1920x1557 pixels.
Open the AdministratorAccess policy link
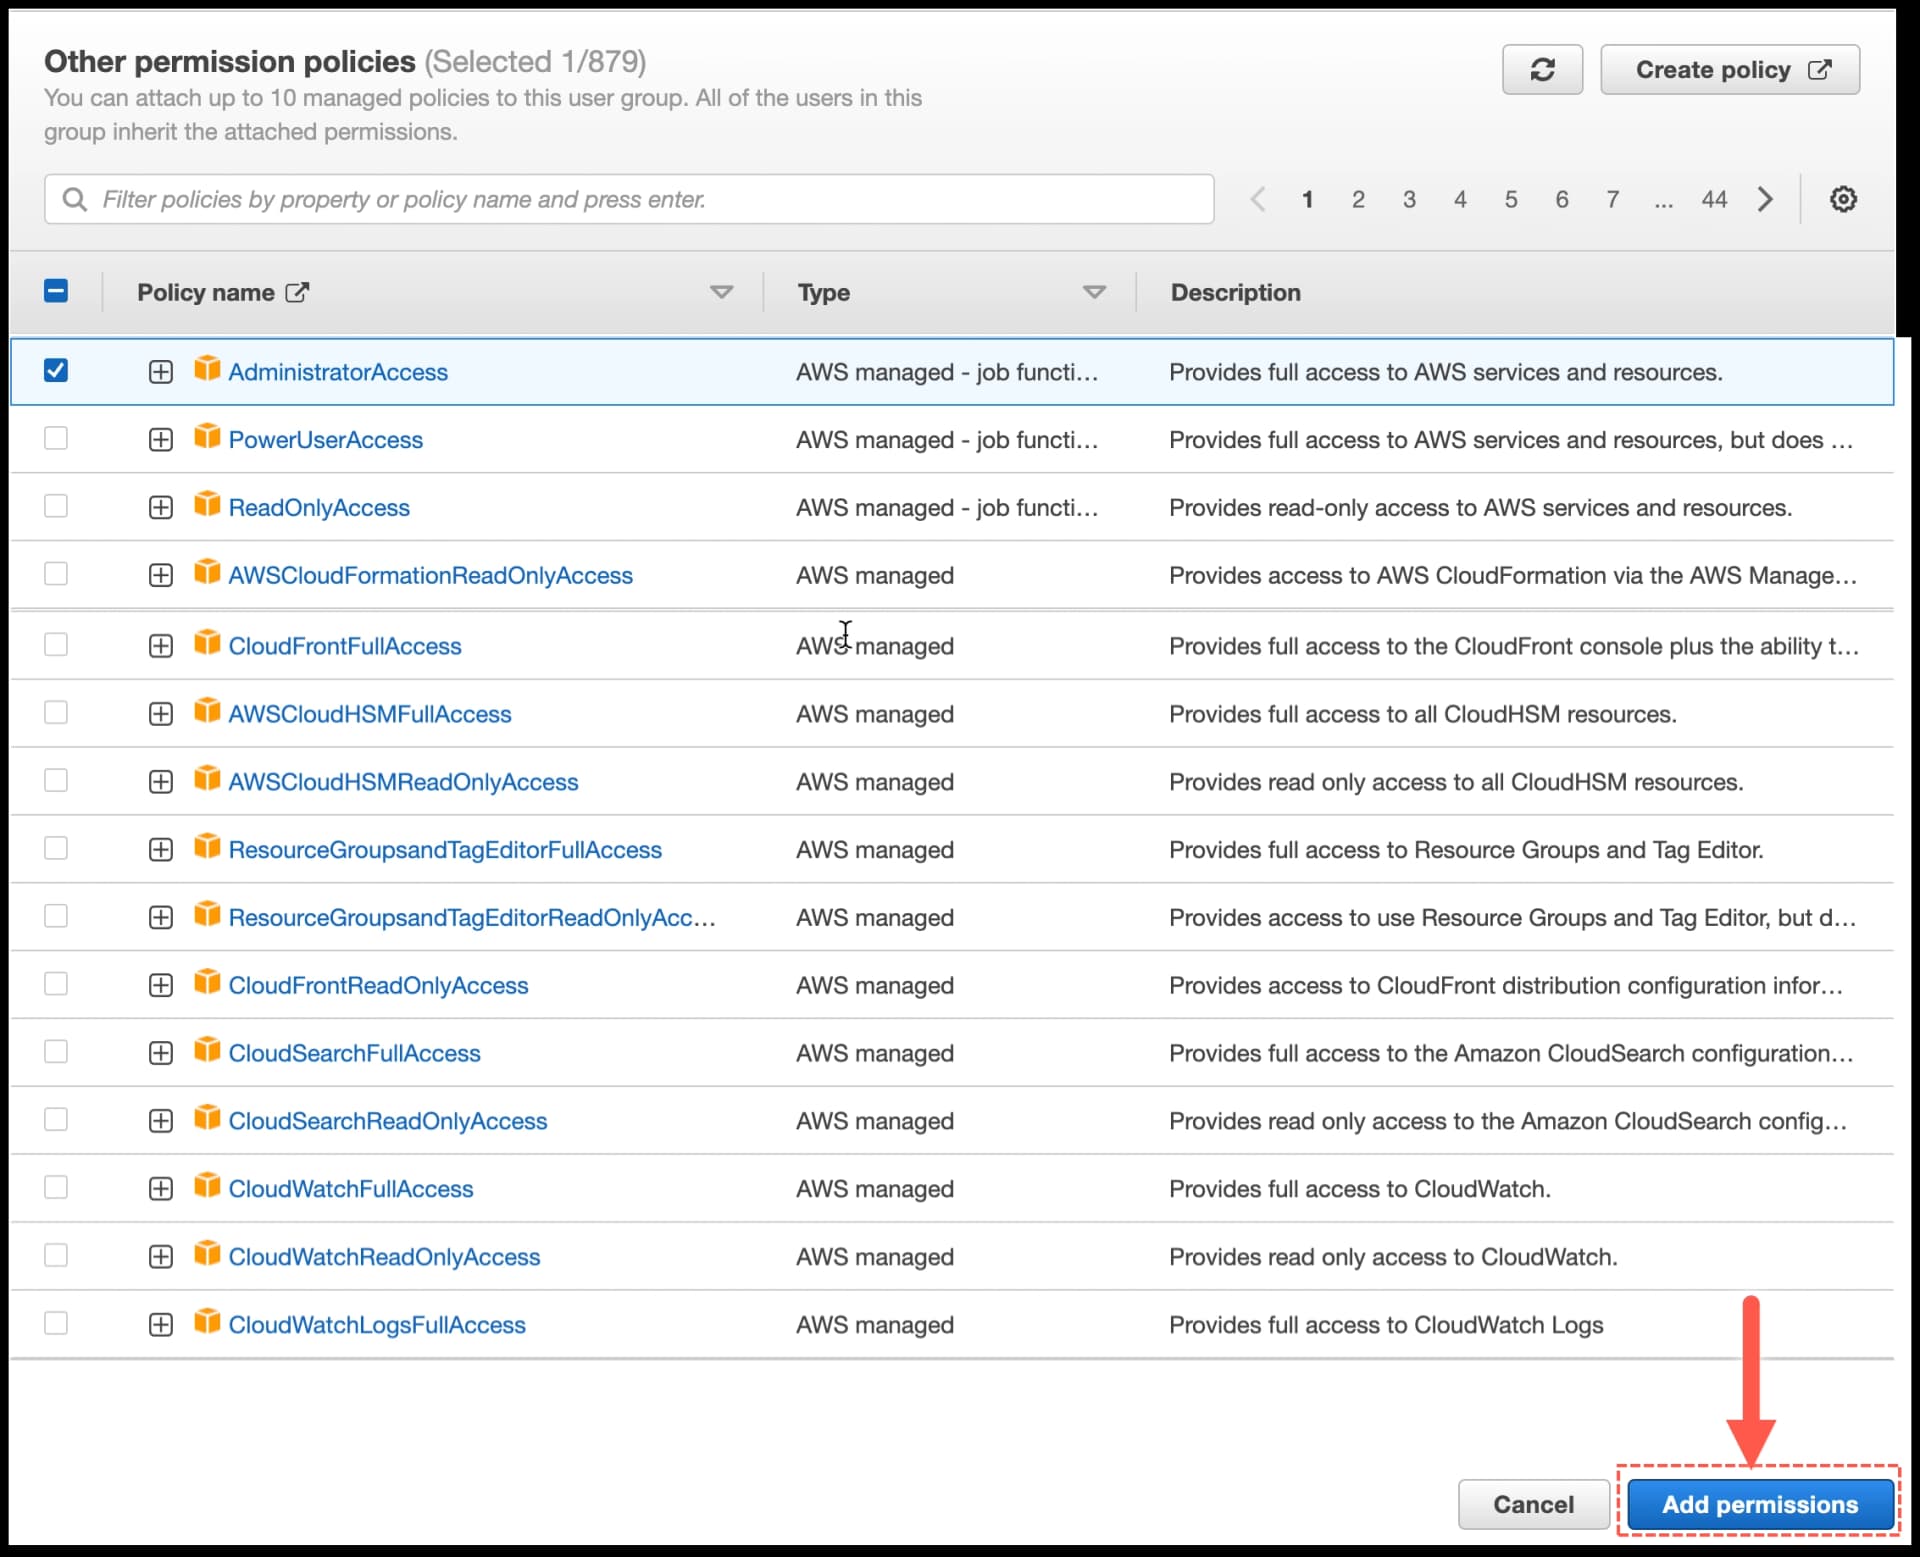(x=338, y=372)
